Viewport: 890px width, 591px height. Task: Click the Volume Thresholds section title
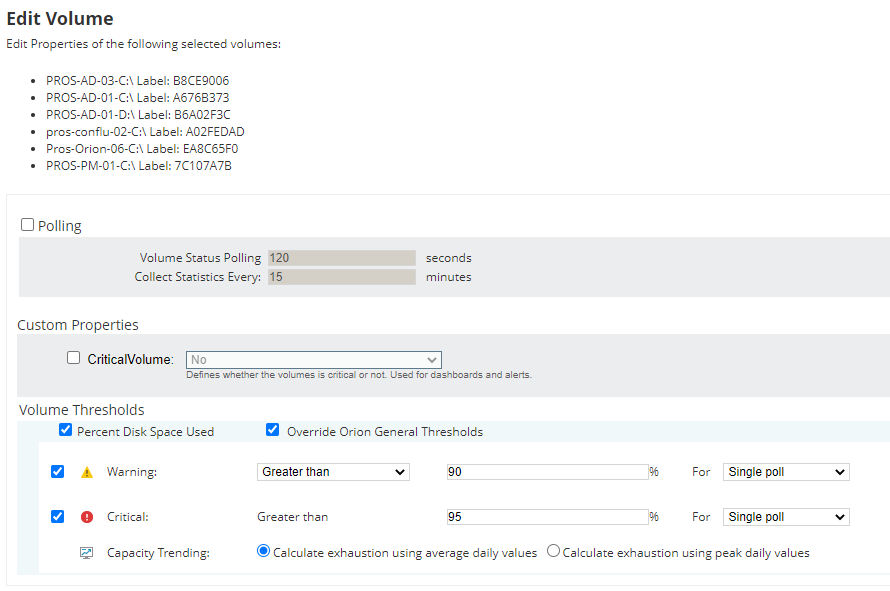point(82,410)
